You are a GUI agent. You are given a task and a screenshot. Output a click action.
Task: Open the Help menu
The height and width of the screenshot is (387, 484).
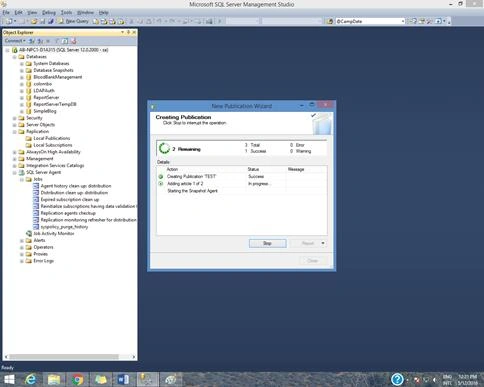[103, 12]
